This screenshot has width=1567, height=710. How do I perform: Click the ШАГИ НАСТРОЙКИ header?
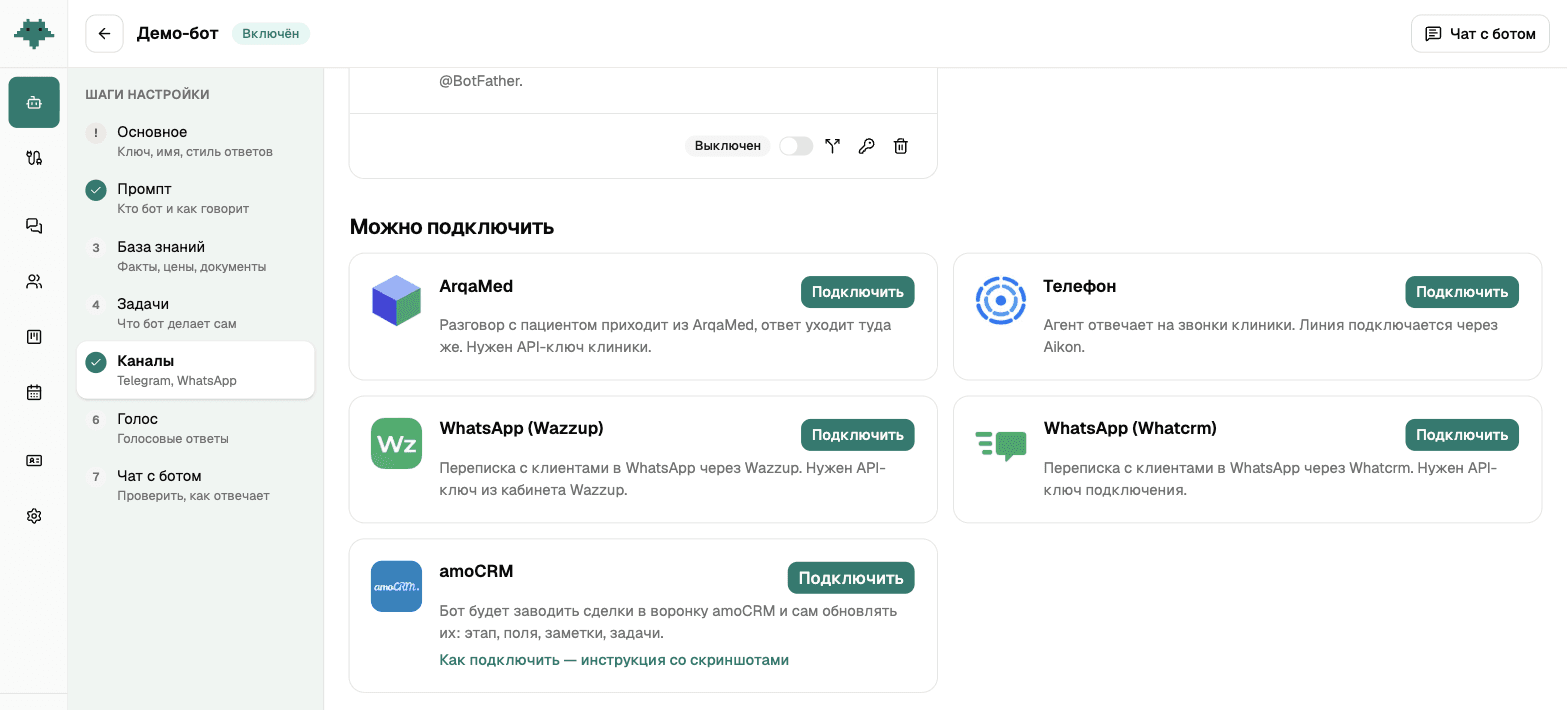(x=147, y=95)
